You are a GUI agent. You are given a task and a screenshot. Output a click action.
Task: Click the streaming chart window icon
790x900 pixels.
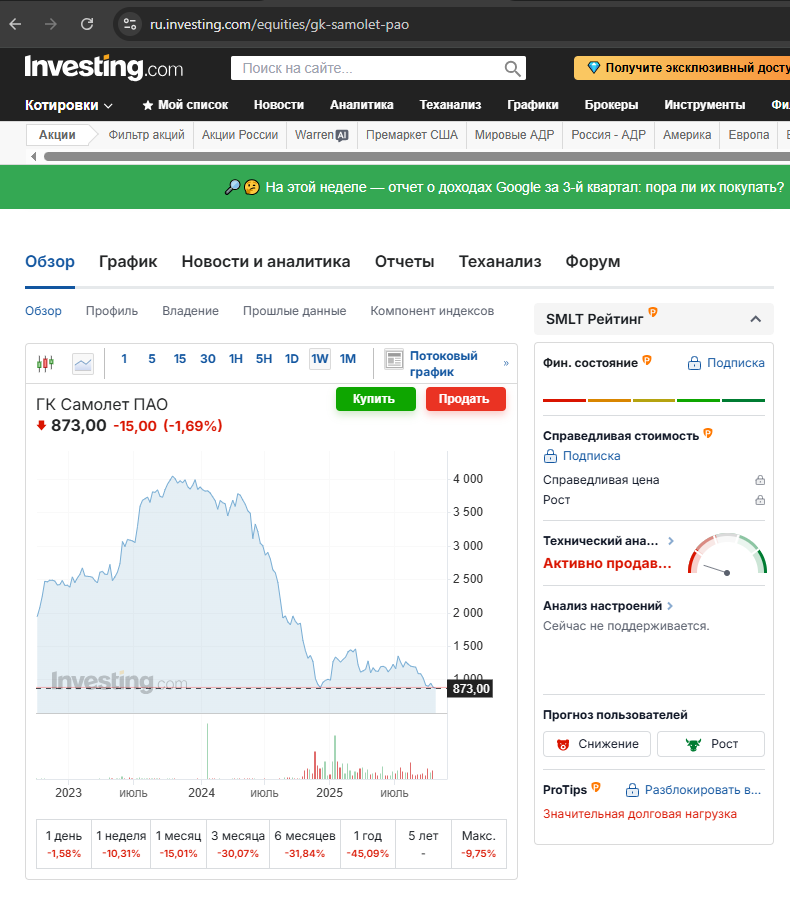[394, 359]
